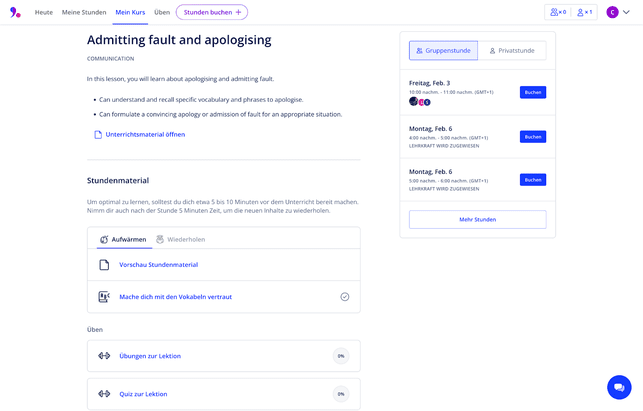Image resolution: width=643 pixels, height=411 pixels.
Task: Click the dumbbell icon for Übungen zur Lektion
Action: coord(104,356)
